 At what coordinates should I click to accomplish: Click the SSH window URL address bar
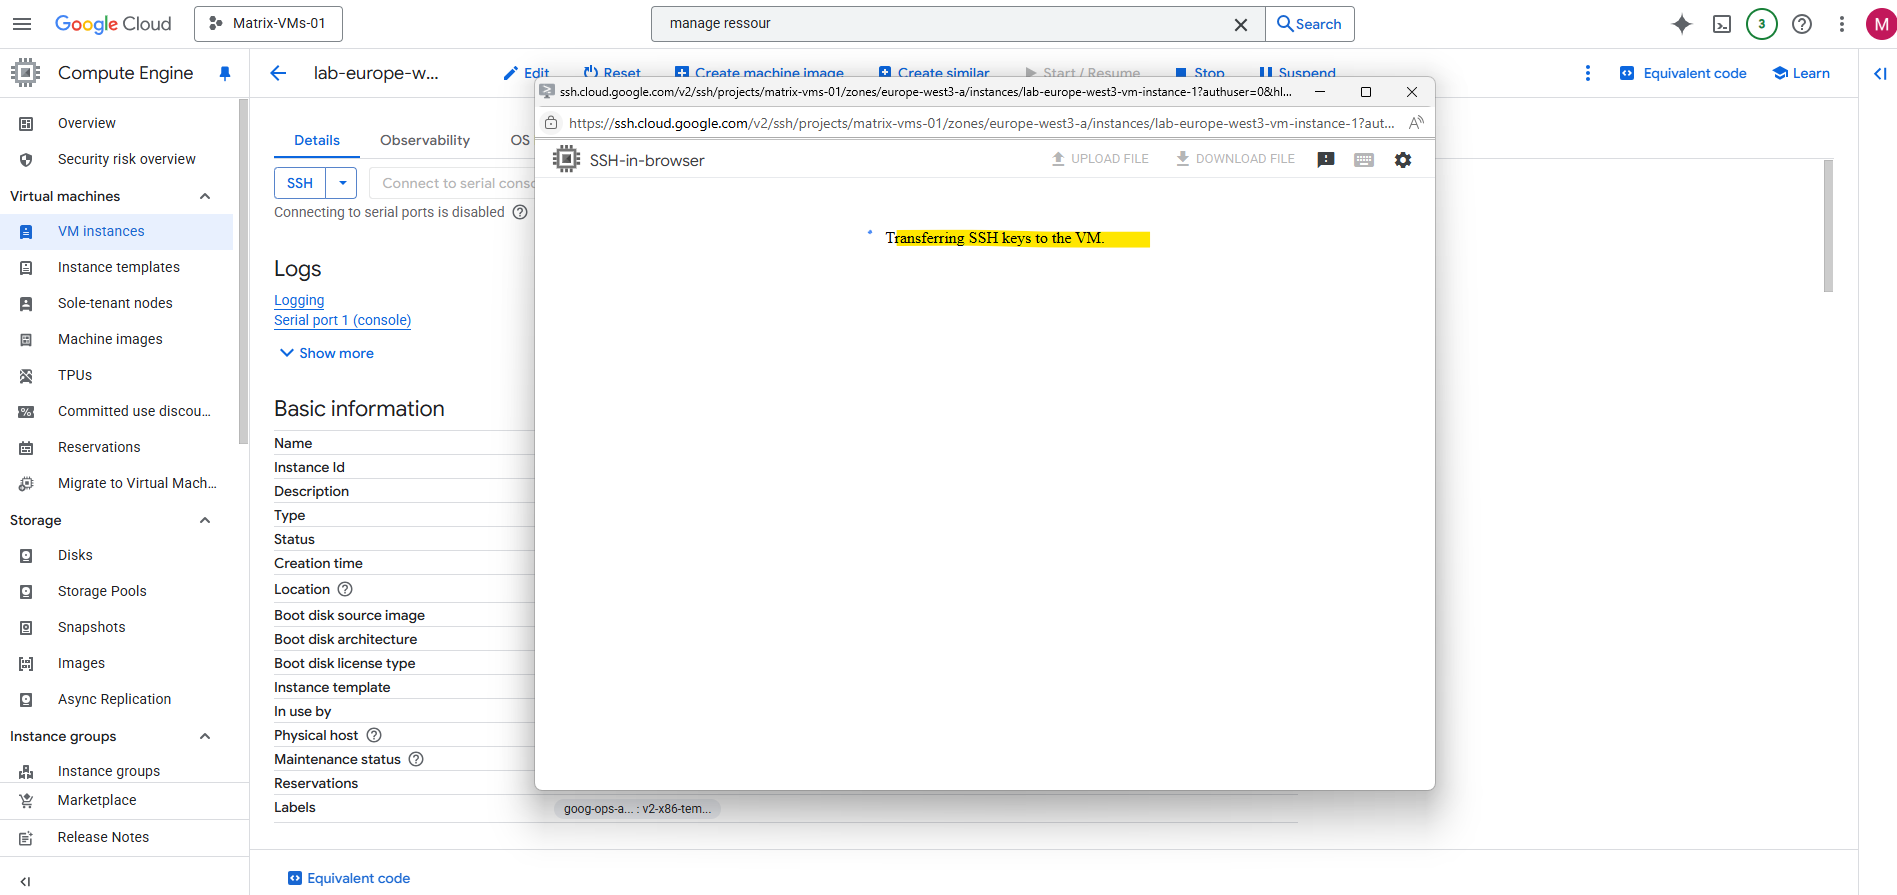tap(981, 123)
